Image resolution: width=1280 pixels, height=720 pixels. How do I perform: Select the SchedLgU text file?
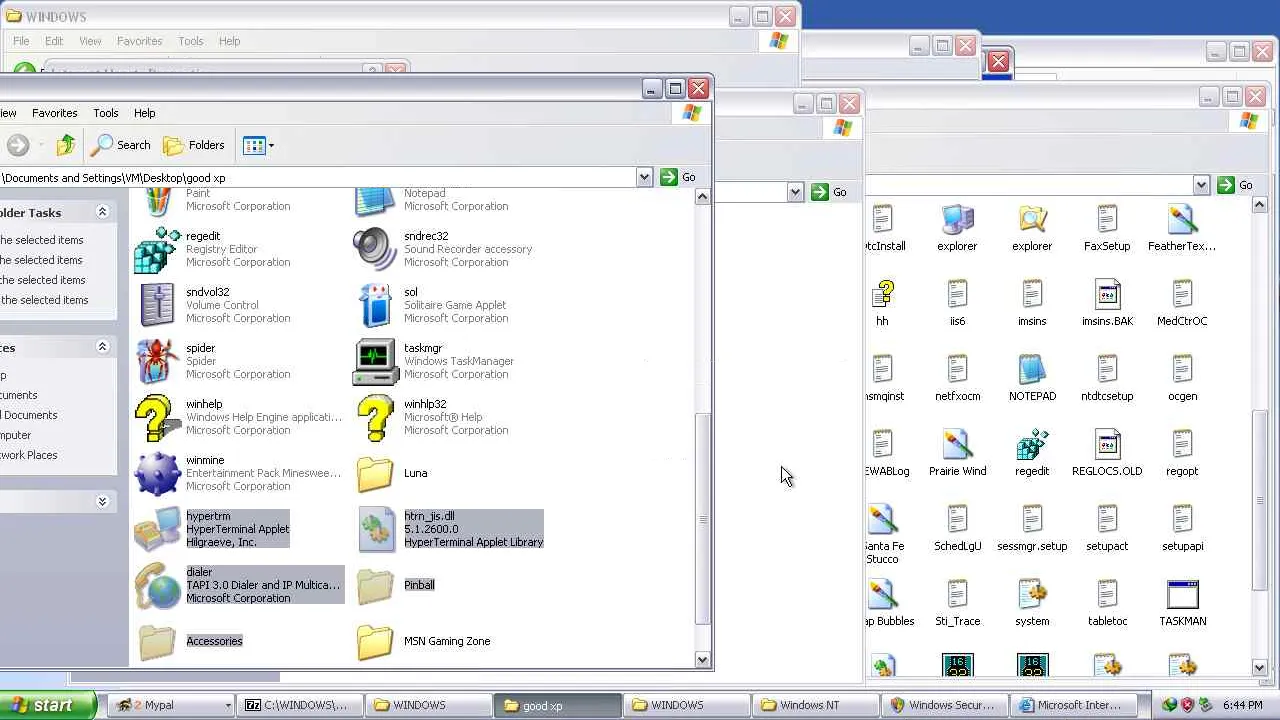coord(957,528)
